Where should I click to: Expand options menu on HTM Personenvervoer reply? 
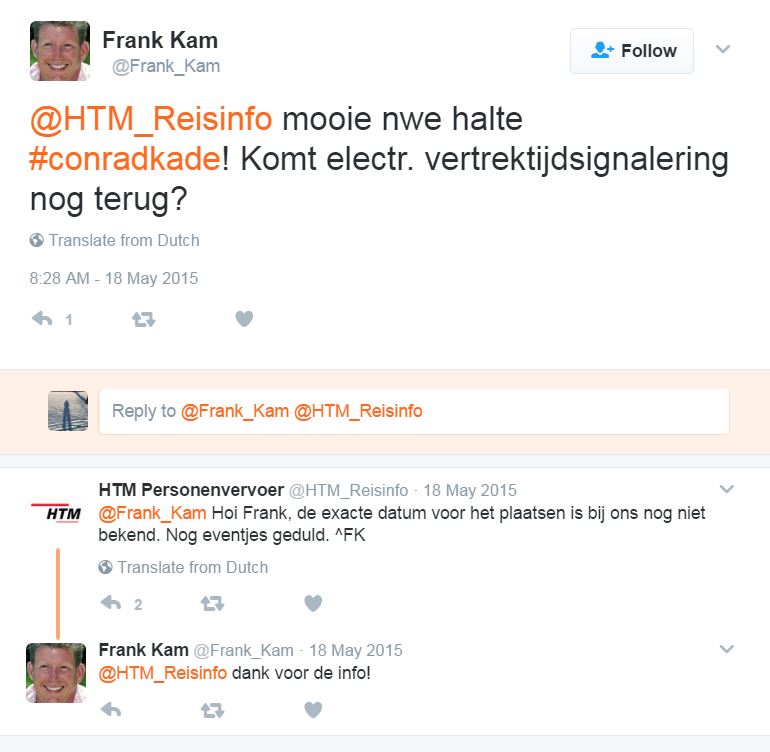(x=727, y=489)
